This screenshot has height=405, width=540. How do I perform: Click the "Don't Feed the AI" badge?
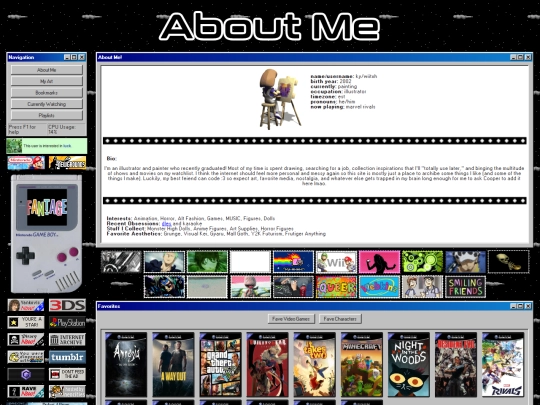[67, 374]
